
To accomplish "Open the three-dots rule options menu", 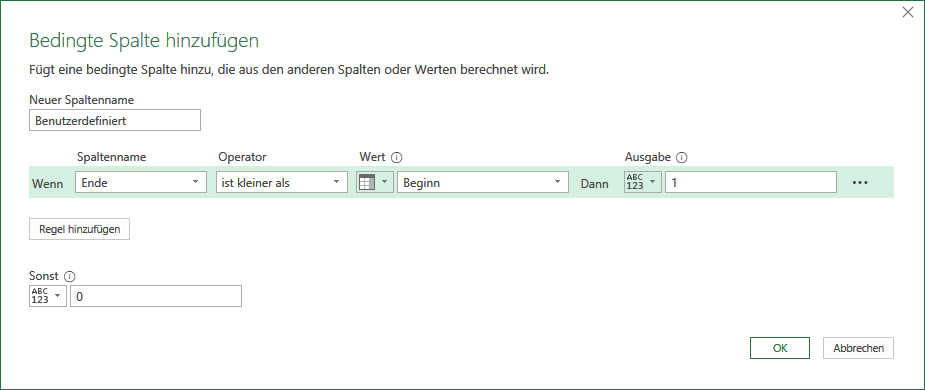I will 860,183.
